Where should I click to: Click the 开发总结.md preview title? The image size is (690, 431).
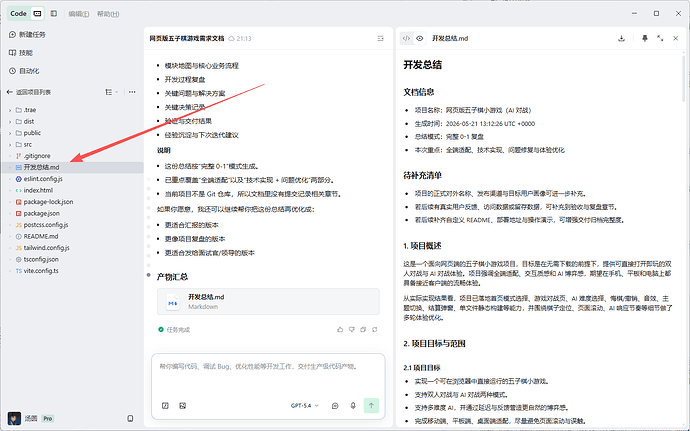click(x=450, y=38)
